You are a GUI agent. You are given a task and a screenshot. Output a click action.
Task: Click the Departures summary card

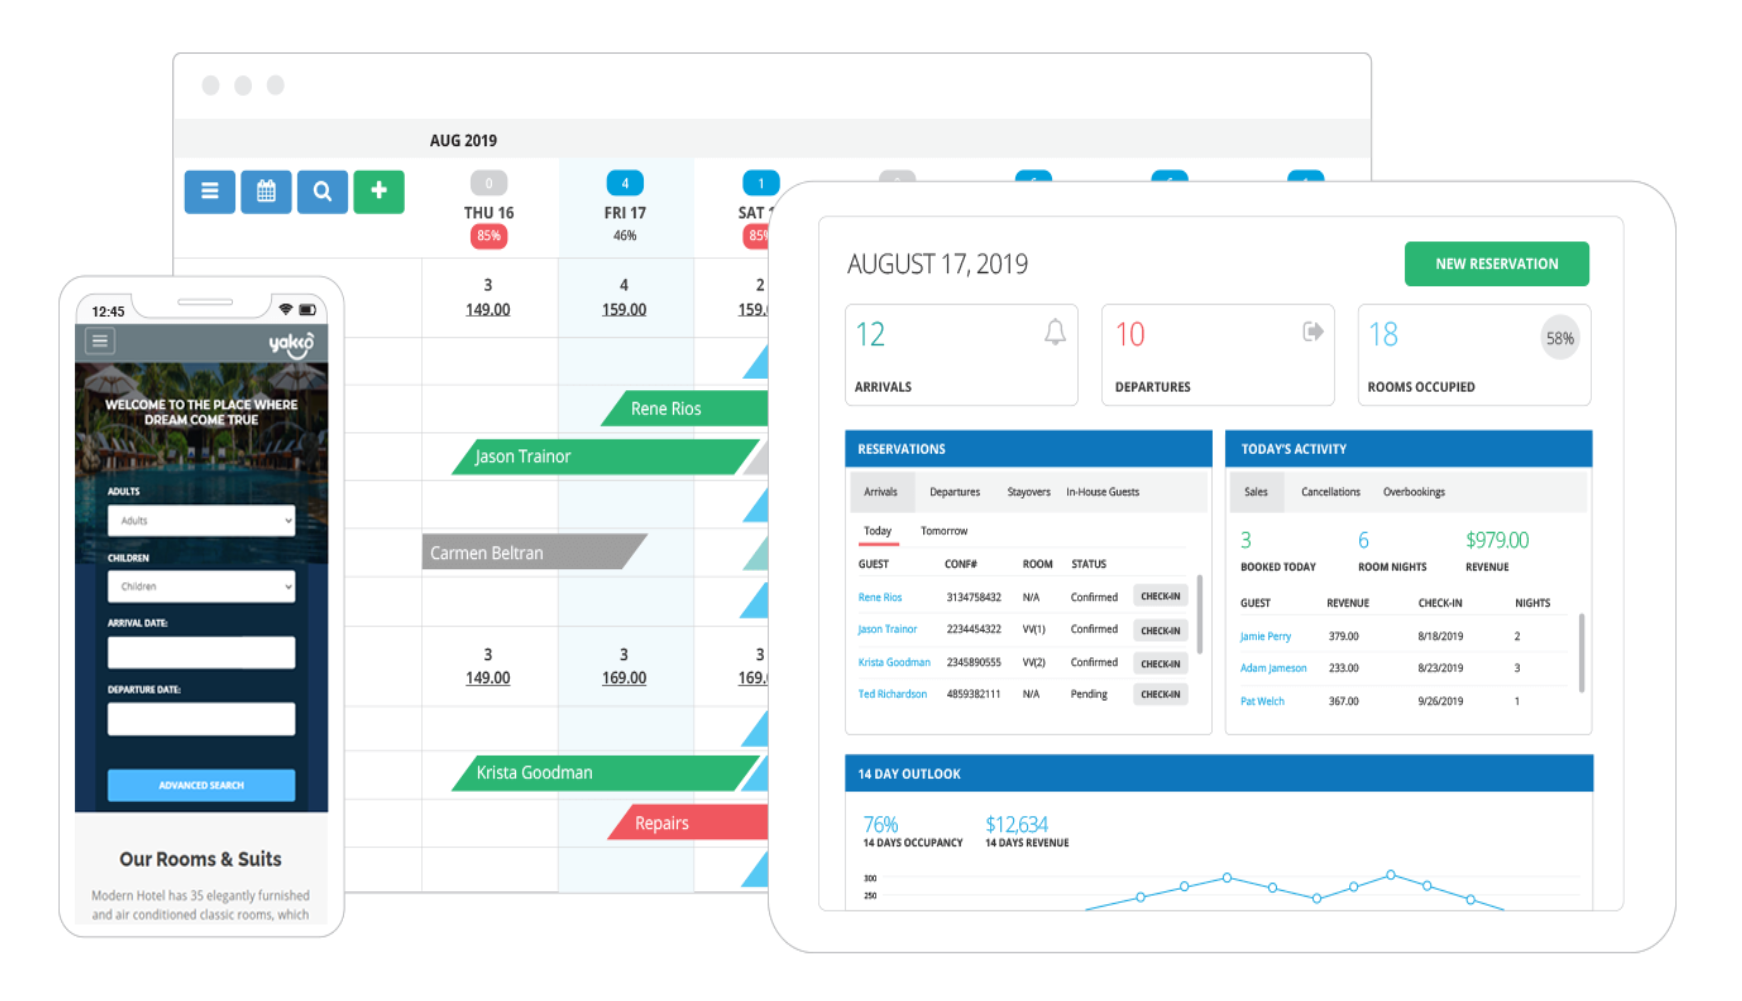1218,355
